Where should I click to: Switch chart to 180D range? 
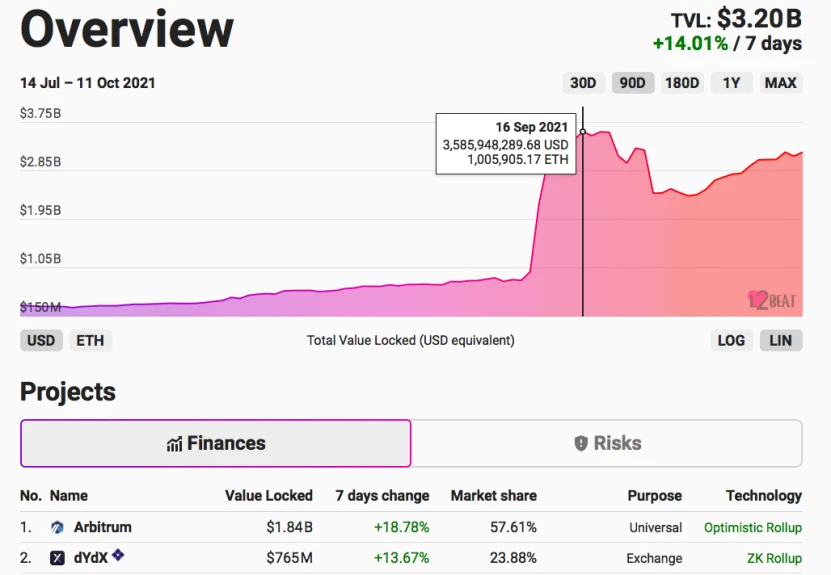click(682, 83)
